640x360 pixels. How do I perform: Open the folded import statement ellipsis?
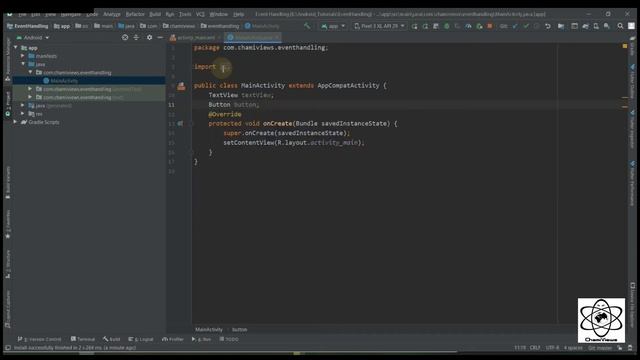pos(225,67)
